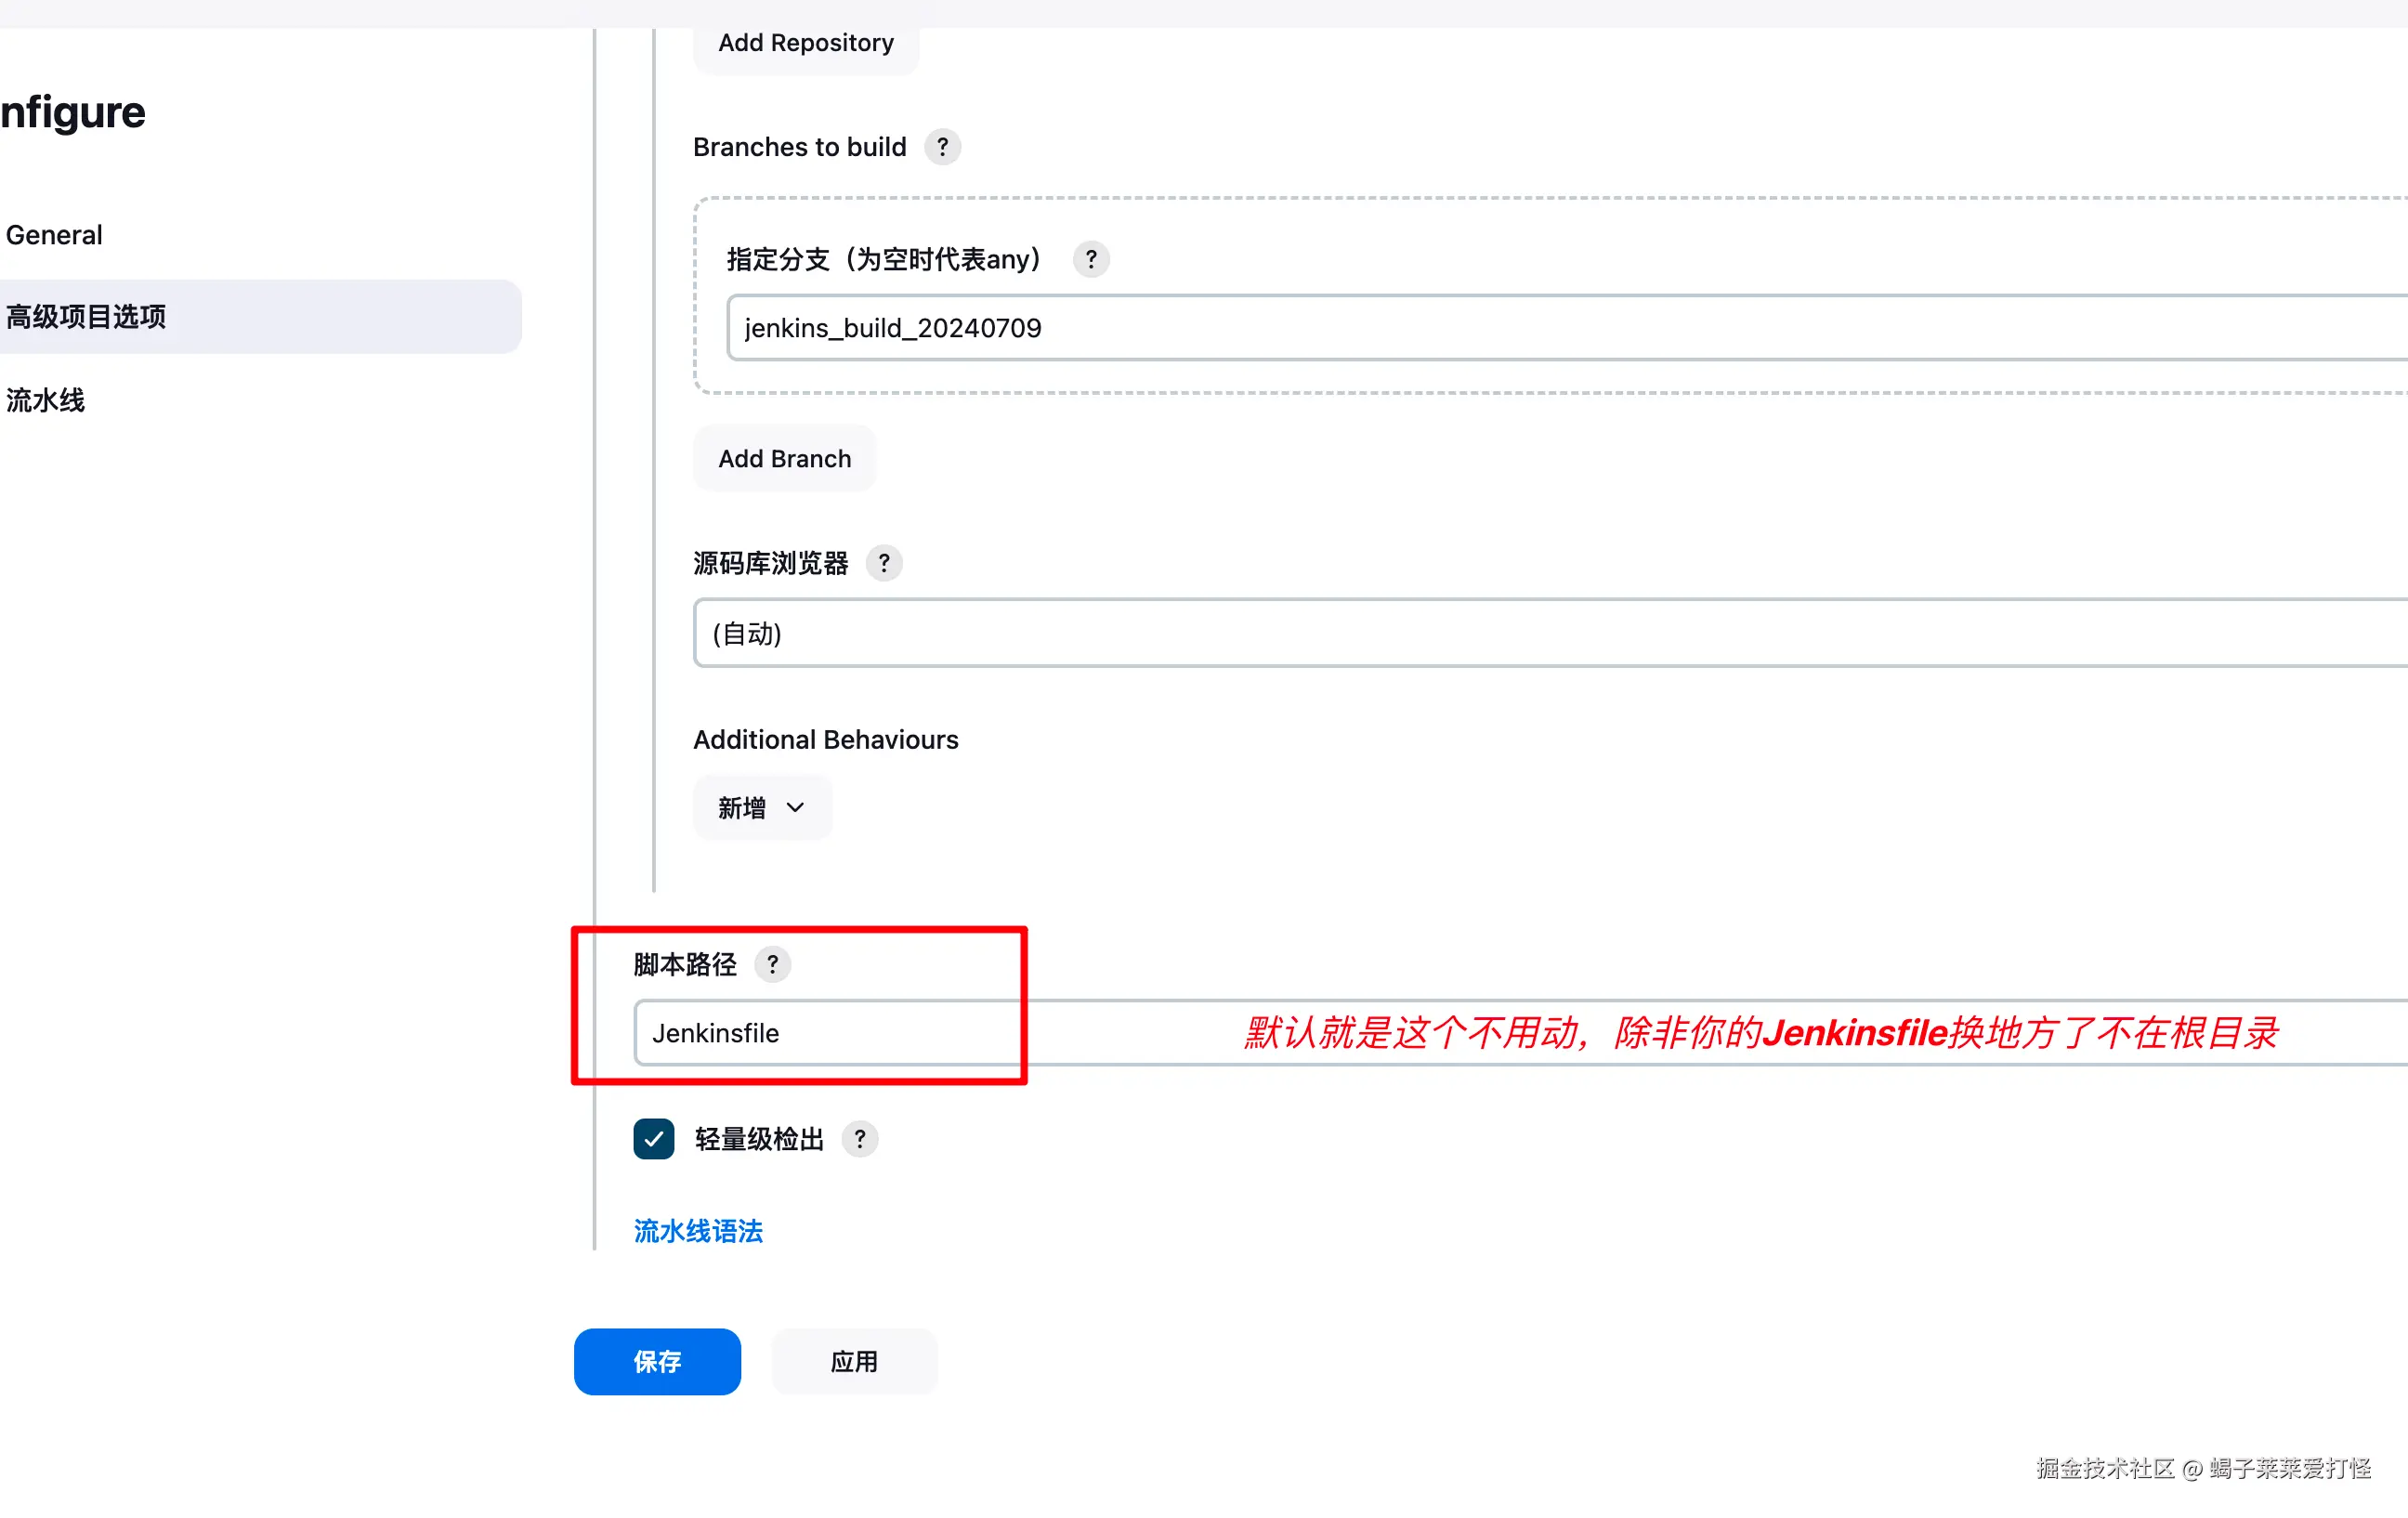This screenshot has height=1518, width=2408.
Task: Click the Add Repository button
Action: pos(806,43)
